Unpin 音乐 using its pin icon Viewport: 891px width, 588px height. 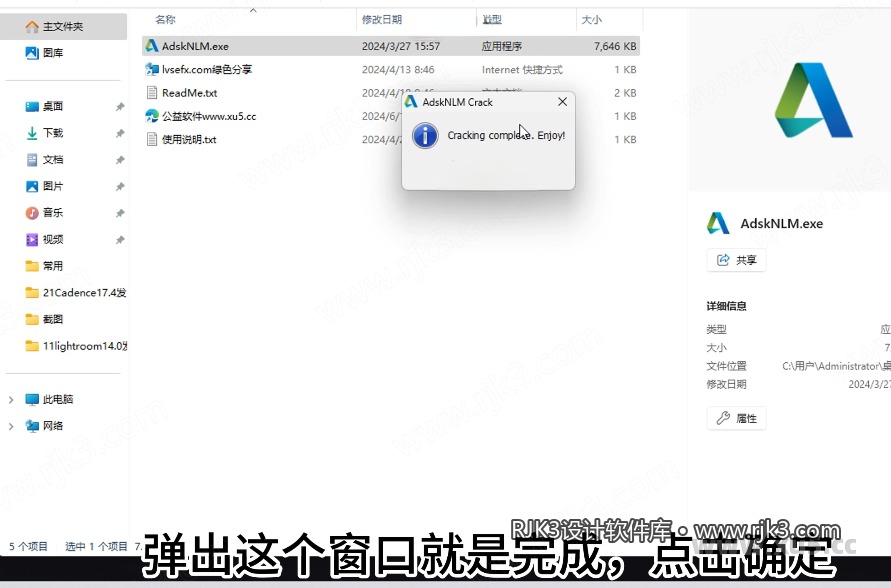click(120, 213)
